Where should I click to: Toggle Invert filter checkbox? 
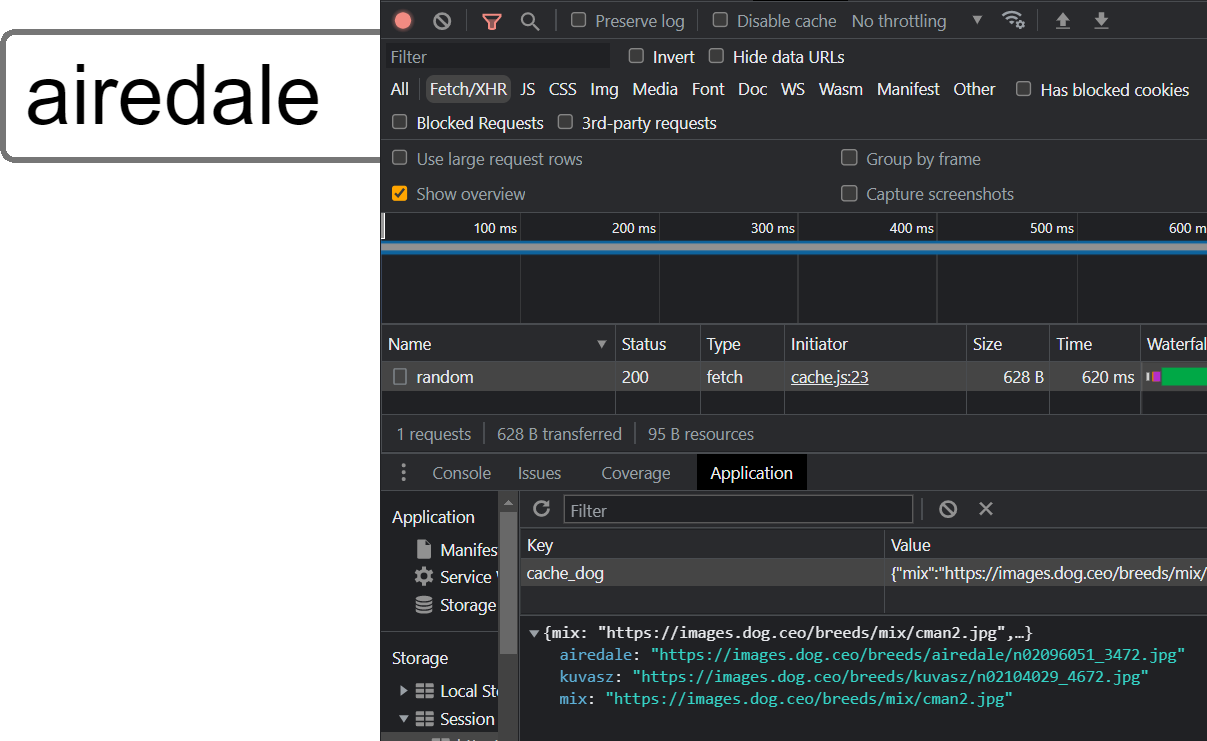pyautogui.click(x=636, y=56)
